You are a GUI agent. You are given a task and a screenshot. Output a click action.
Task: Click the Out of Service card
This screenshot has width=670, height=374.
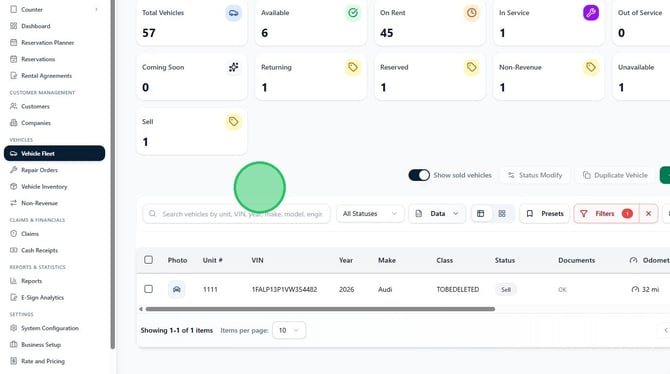click(x=641, y=23)
